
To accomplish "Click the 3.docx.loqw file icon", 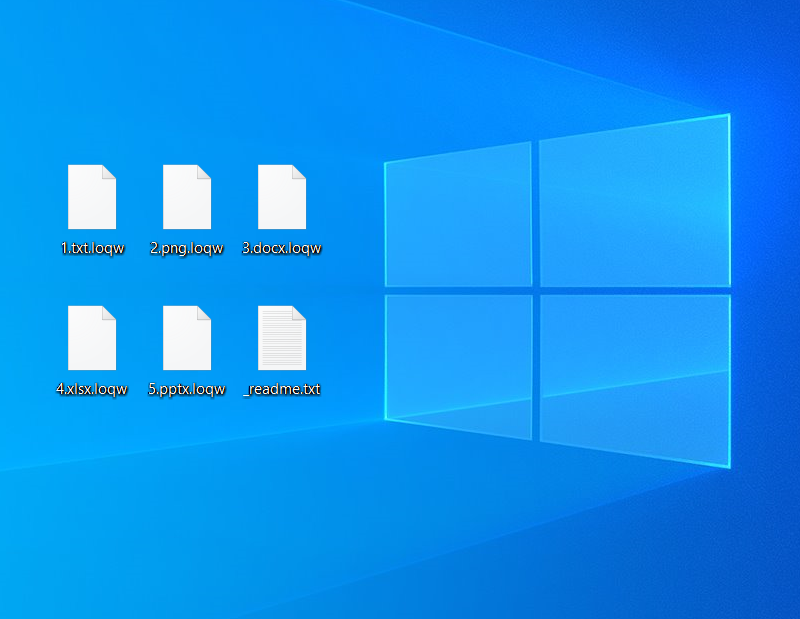I will point(282,197).
